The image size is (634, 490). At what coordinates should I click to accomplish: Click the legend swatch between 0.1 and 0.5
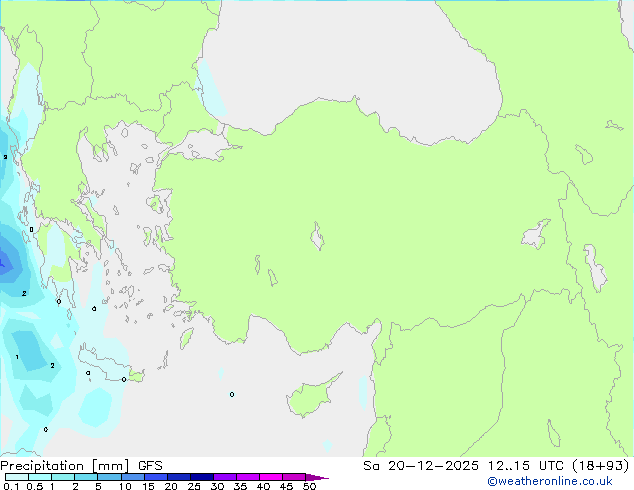(x=17, y=477)
